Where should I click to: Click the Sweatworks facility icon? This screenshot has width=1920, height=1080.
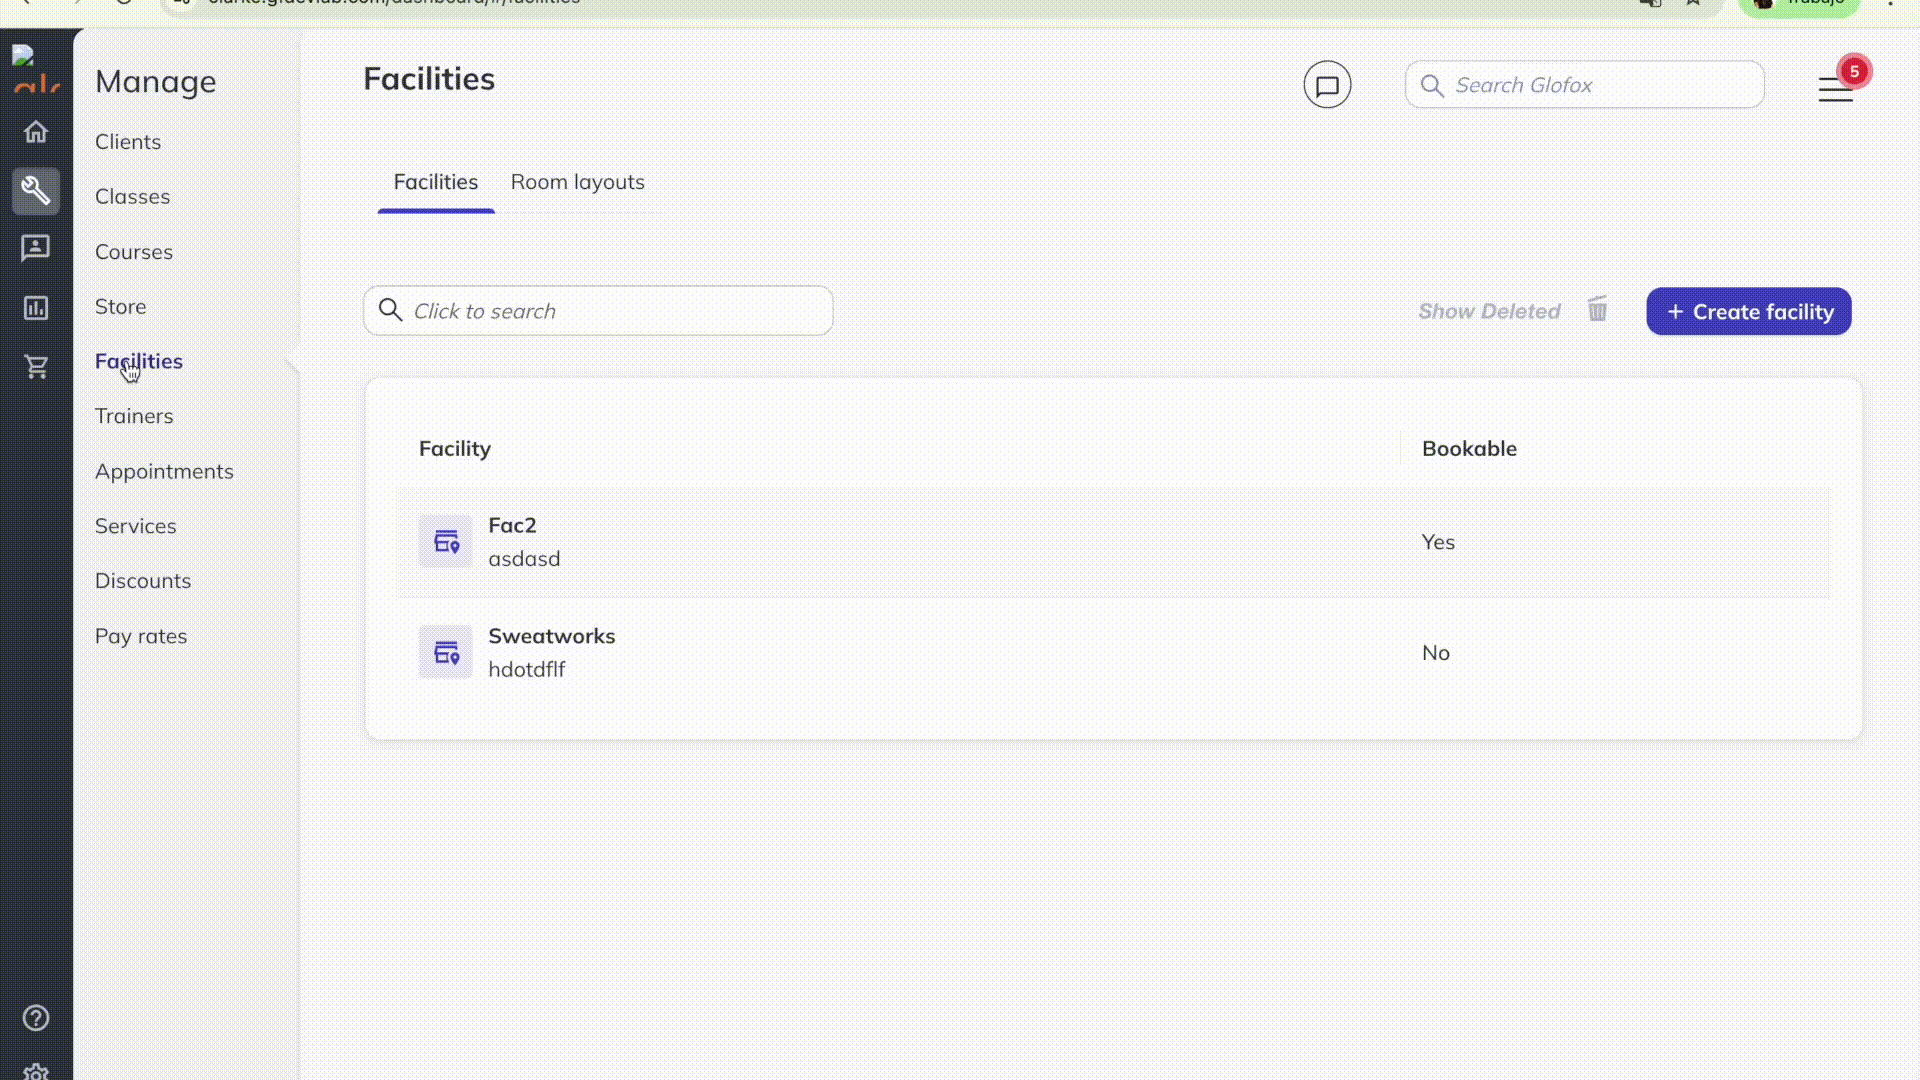tap(445, 652)
